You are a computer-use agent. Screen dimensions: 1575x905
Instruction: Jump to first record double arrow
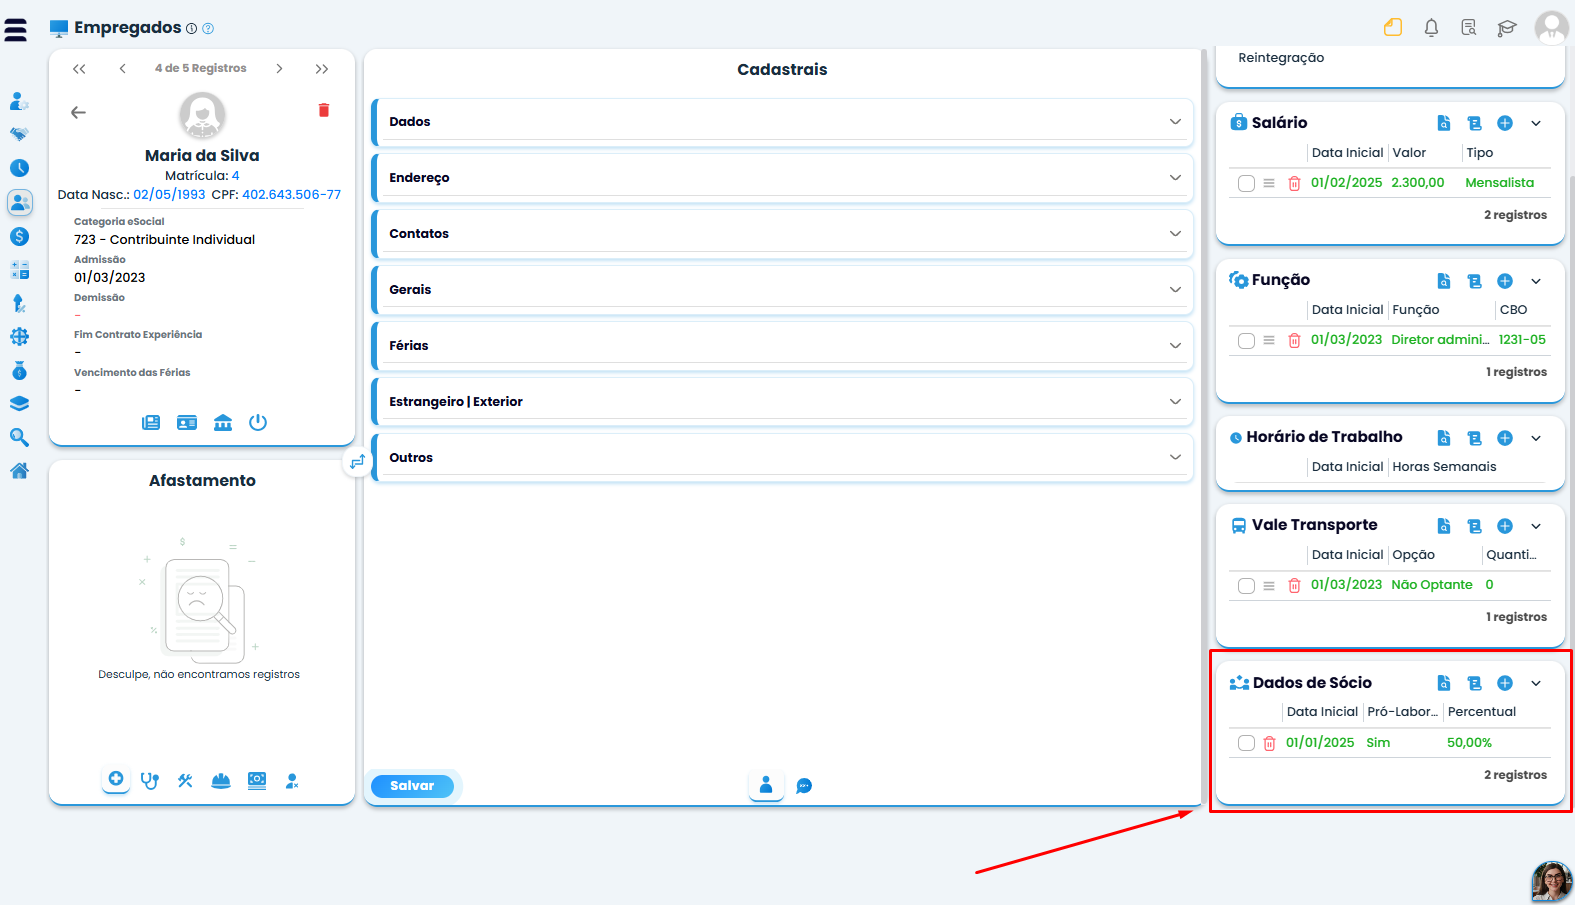point(79,69)
